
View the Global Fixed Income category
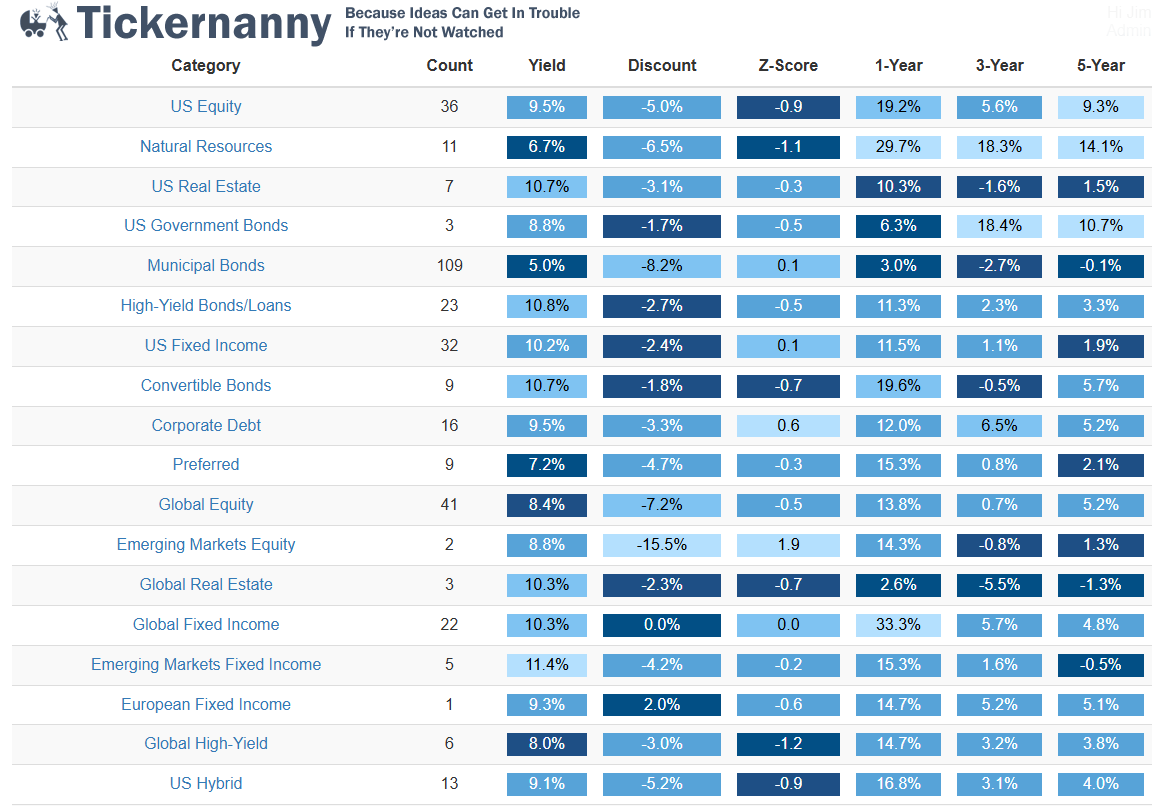coord(206,625)
